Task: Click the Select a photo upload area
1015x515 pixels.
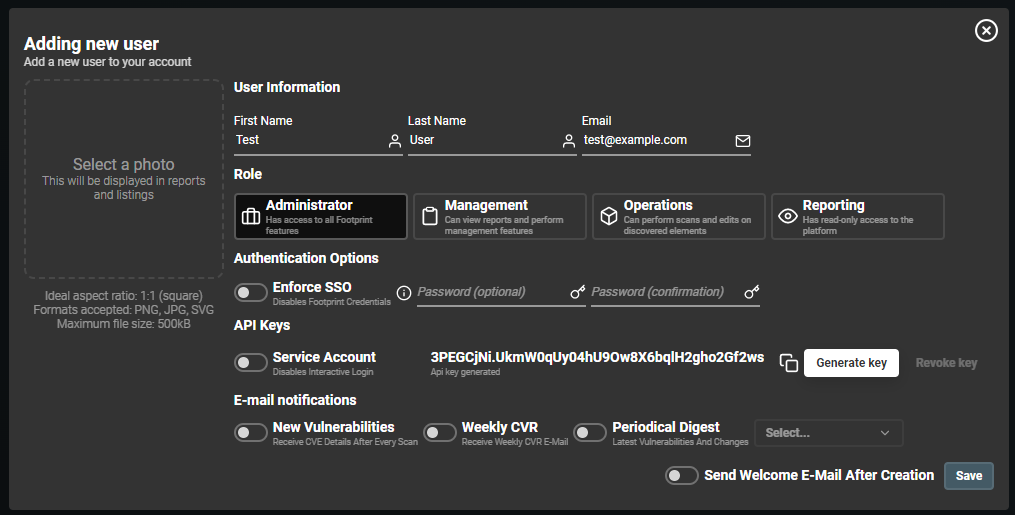Action: point(124,178)
